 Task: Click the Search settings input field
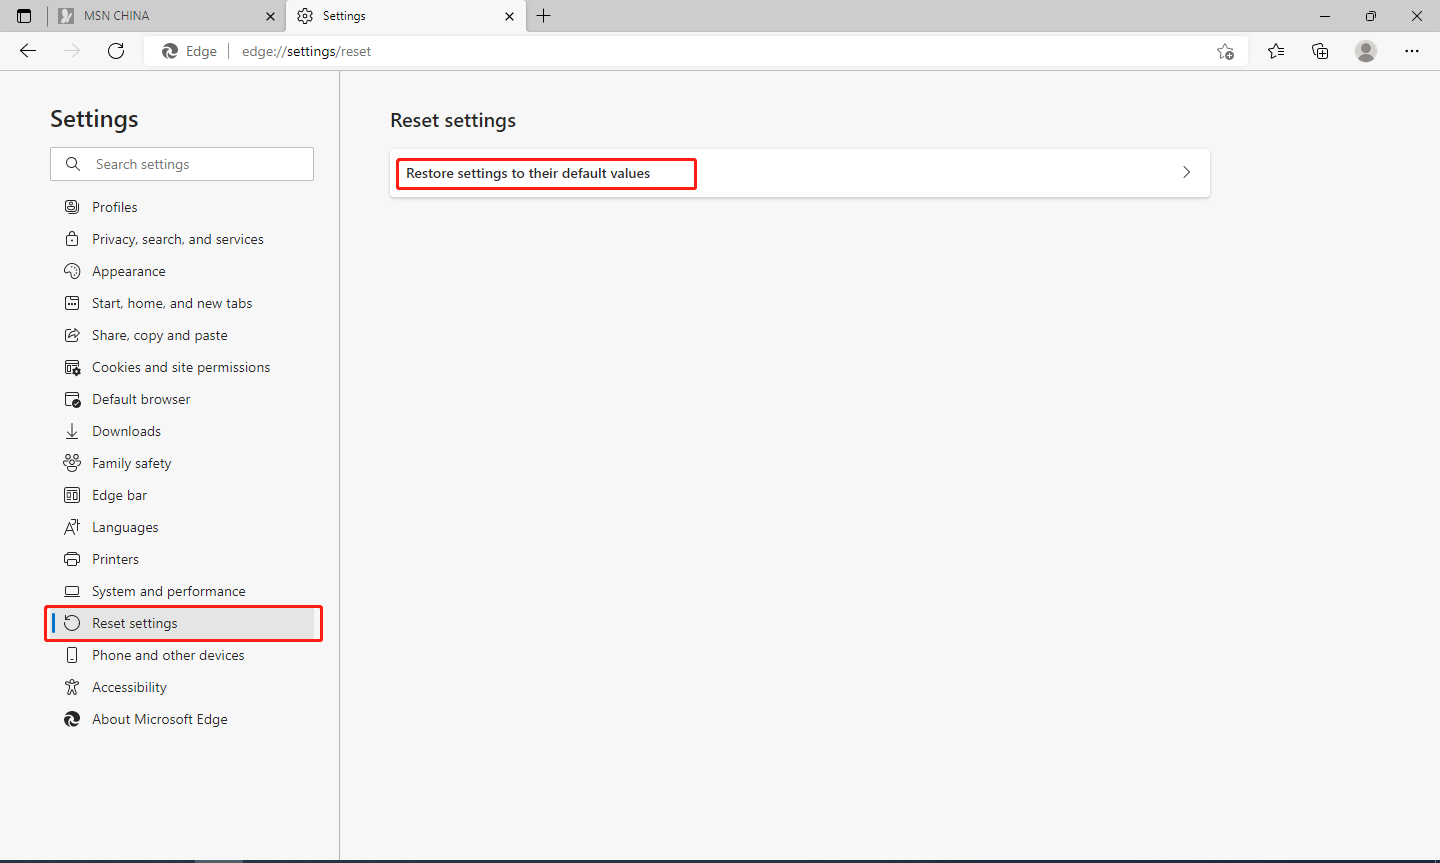181,163
